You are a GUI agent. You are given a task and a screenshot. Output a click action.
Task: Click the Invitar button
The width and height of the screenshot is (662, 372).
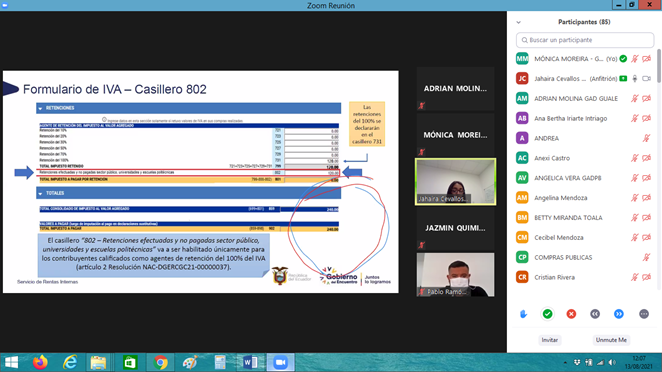[550, 340]
